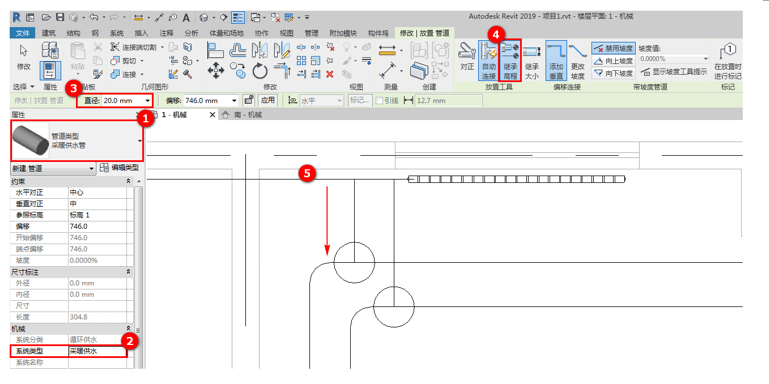Undo the last action in quick access toolbar
Screen dimensions: 769x384
coord(93,17)
